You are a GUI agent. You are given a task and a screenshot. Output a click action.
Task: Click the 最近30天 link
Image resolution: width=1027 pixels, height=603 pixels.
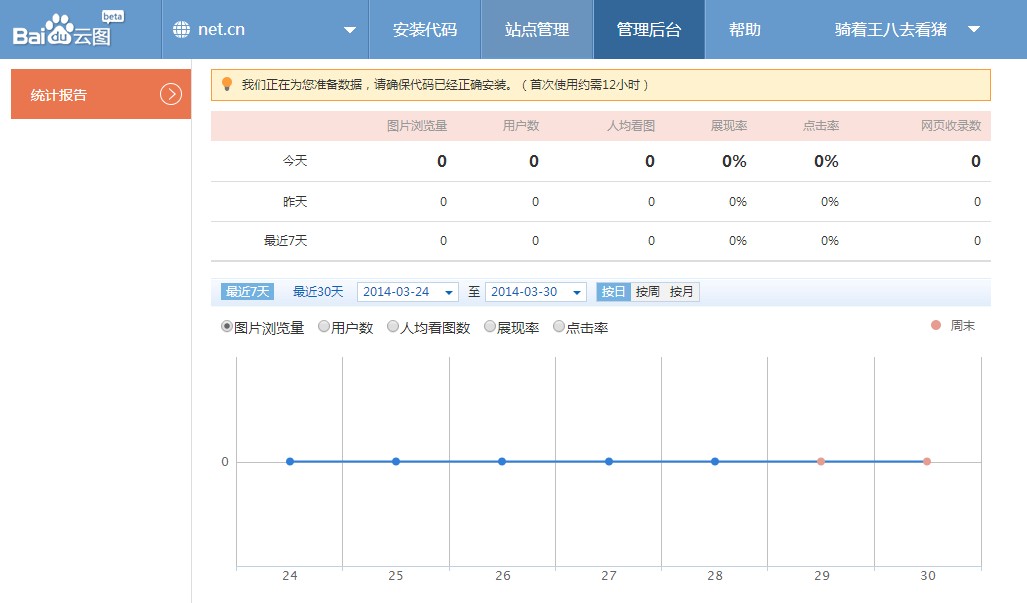[318, 292]
